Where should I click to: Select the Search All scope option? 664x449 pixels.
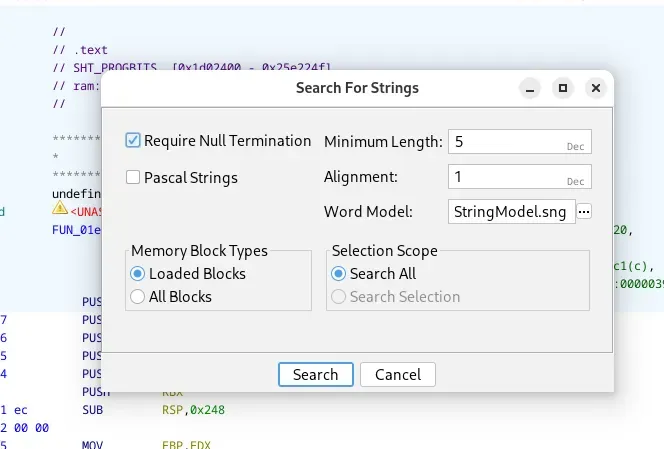pos(339,274)
